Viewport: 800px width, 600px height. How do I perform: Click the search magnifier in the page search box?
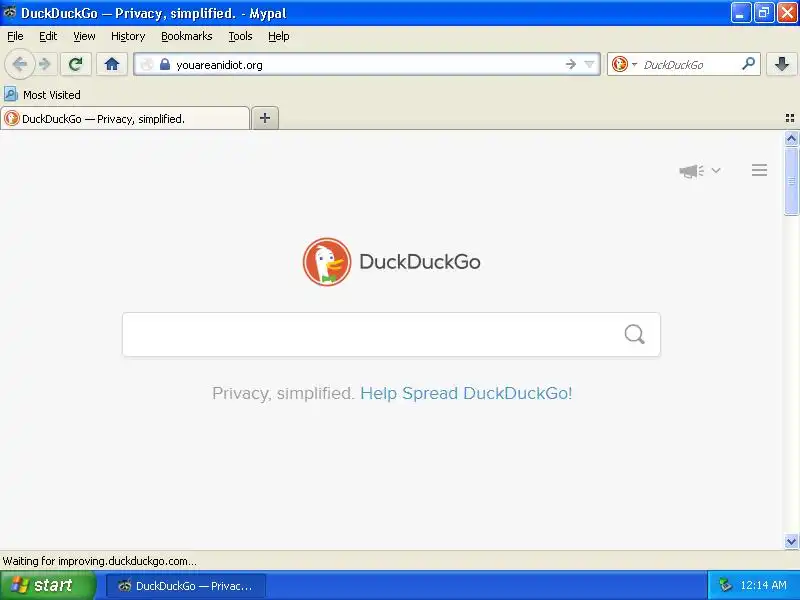pos(635,334)
